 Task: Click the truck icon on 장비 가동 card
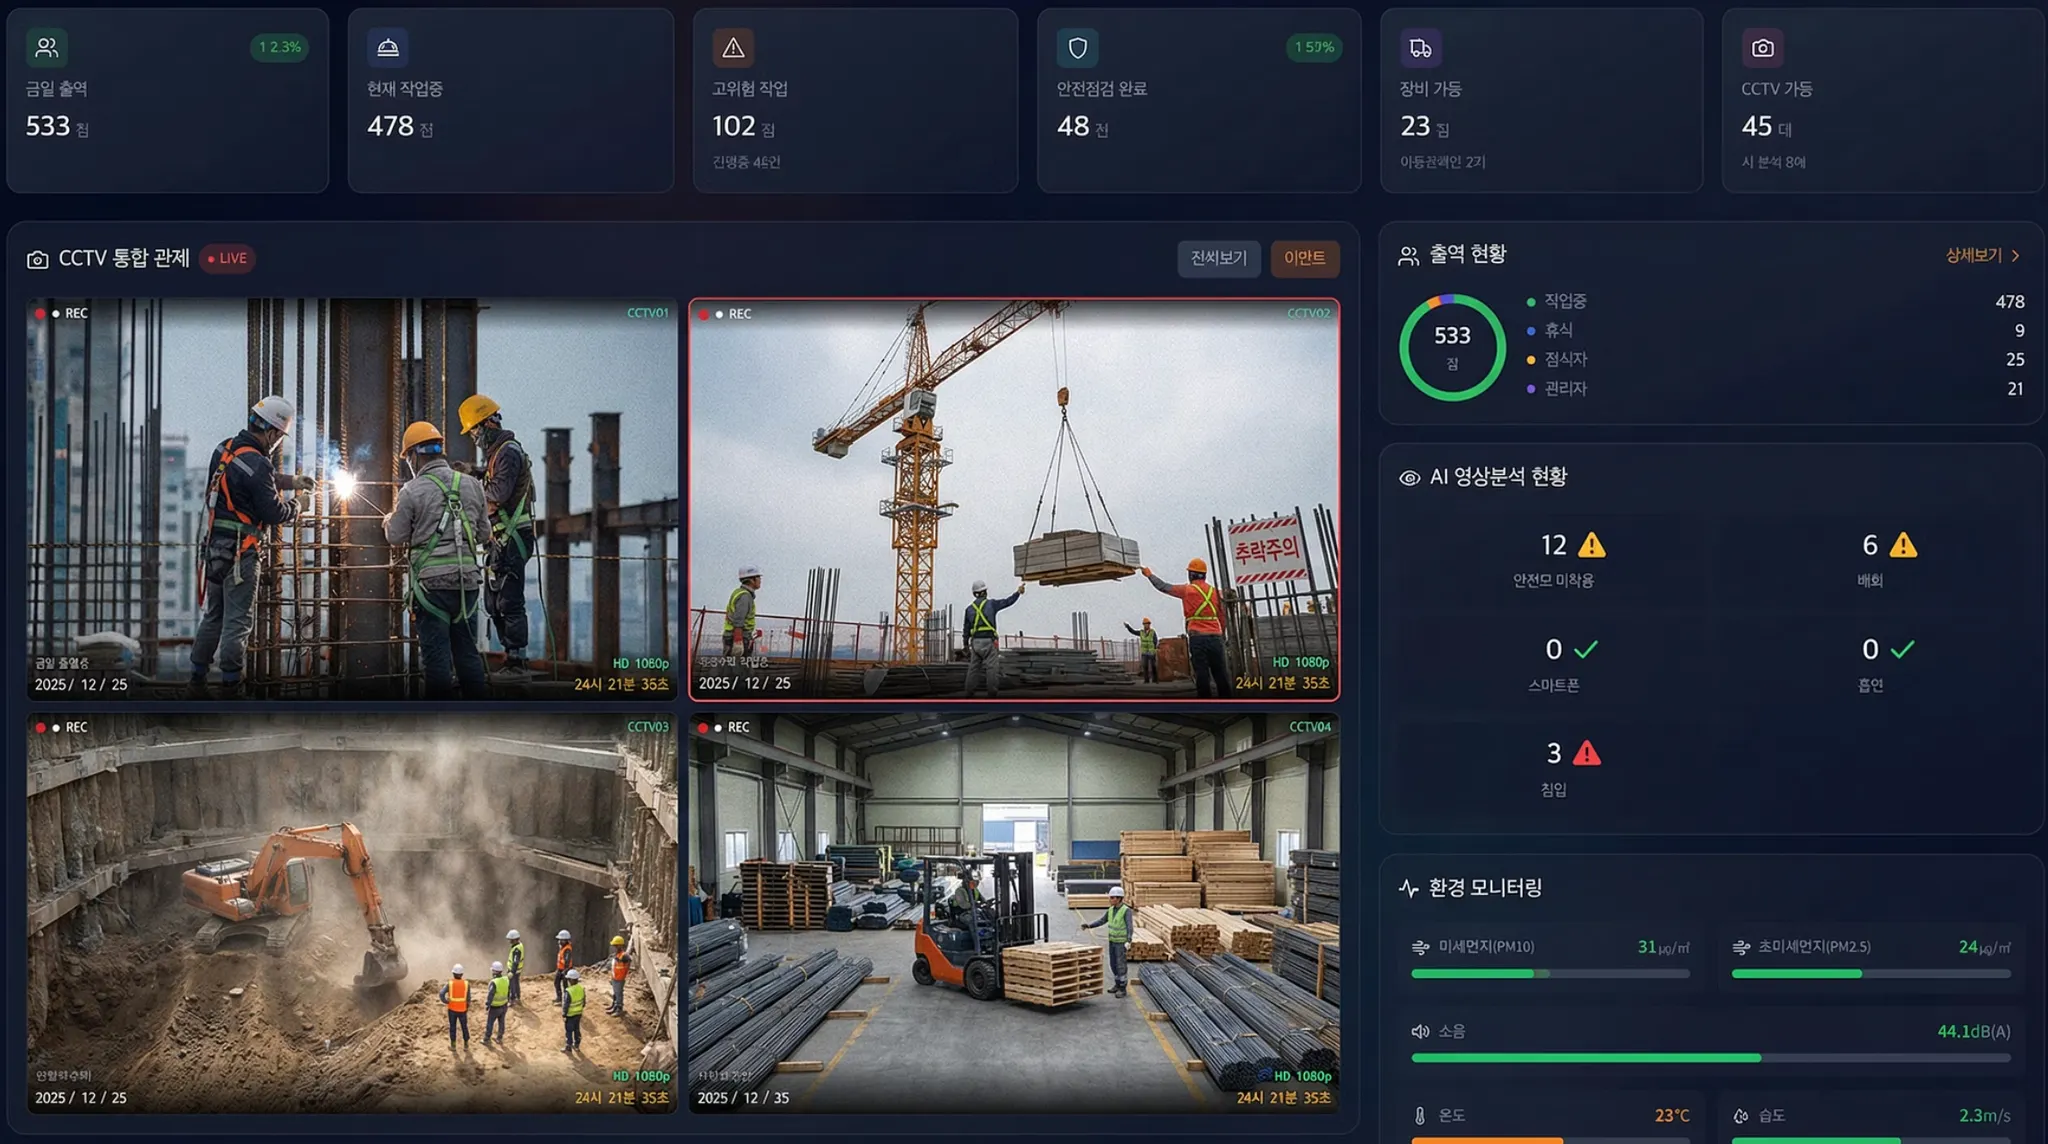pyautogui.click(x=1420, y=47)
